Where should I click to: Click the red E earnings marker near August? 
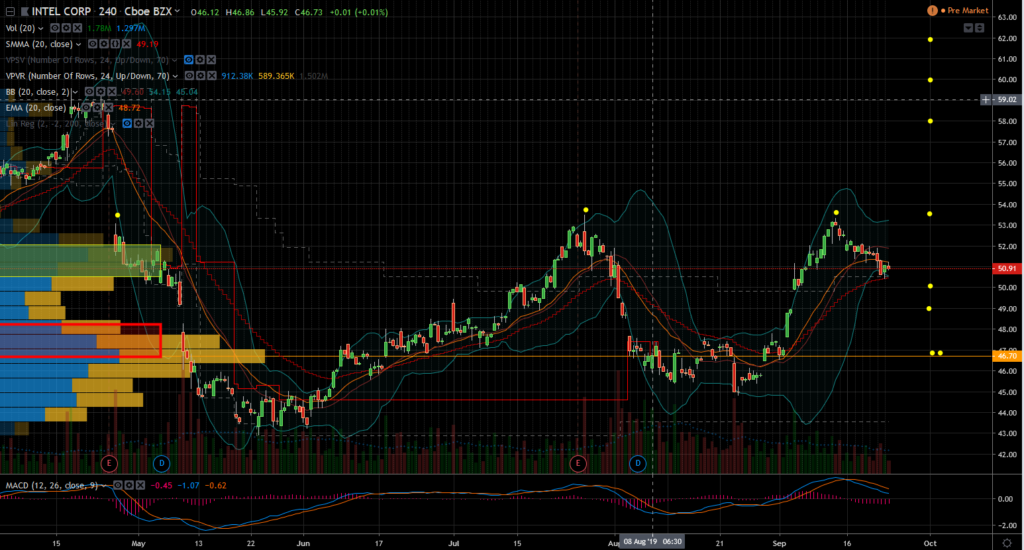coord(579,463)
